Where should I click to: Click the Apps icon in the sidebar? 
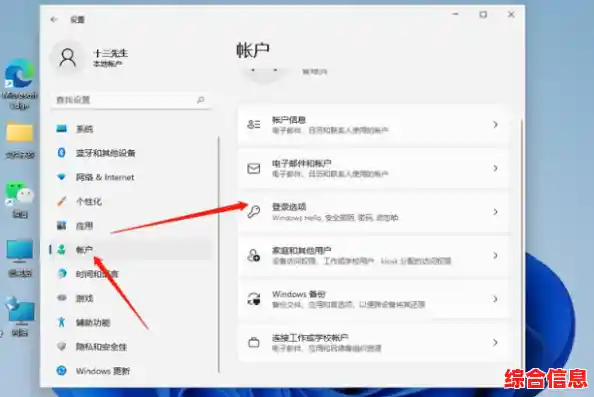61,226
